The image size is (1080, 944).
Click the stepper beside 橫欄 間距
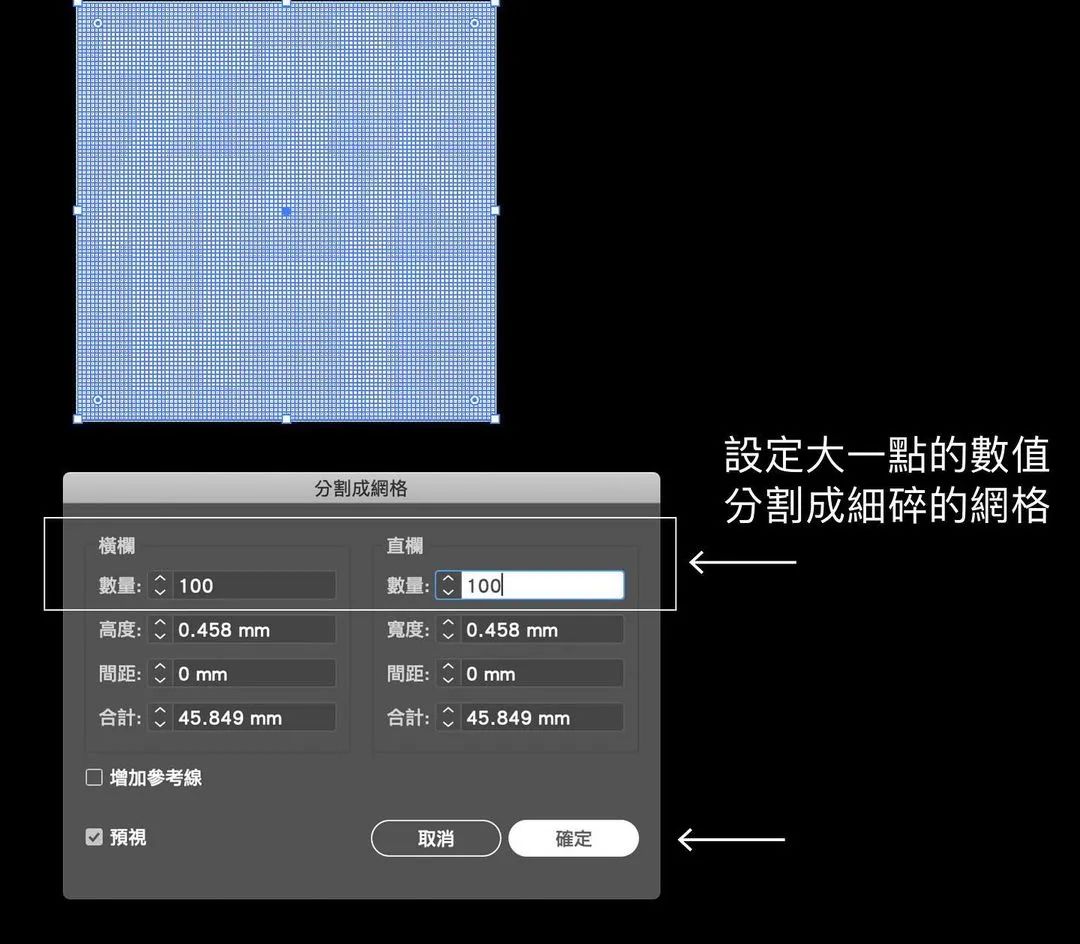[x=160, y=674]
